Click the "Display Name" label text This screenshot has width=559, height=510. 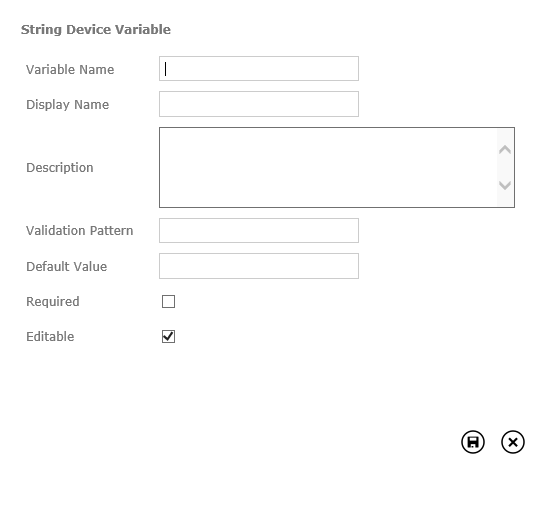[x=67, y=105]
